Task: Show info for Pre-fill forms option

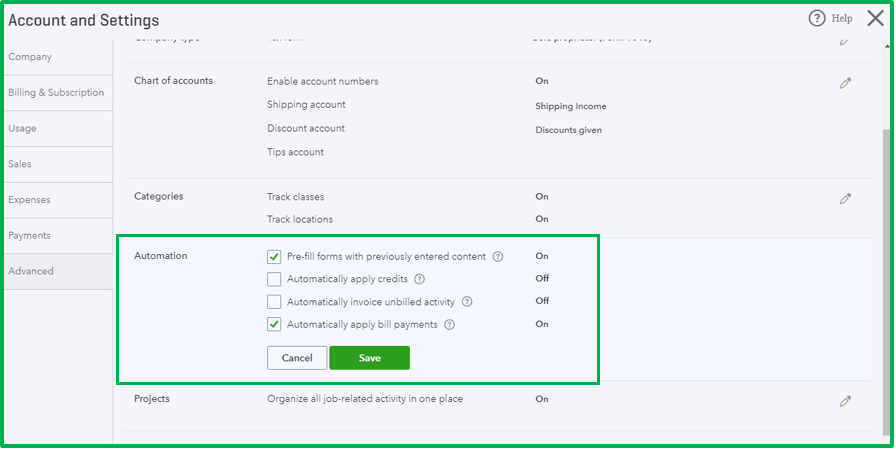Action: (498, 256)
